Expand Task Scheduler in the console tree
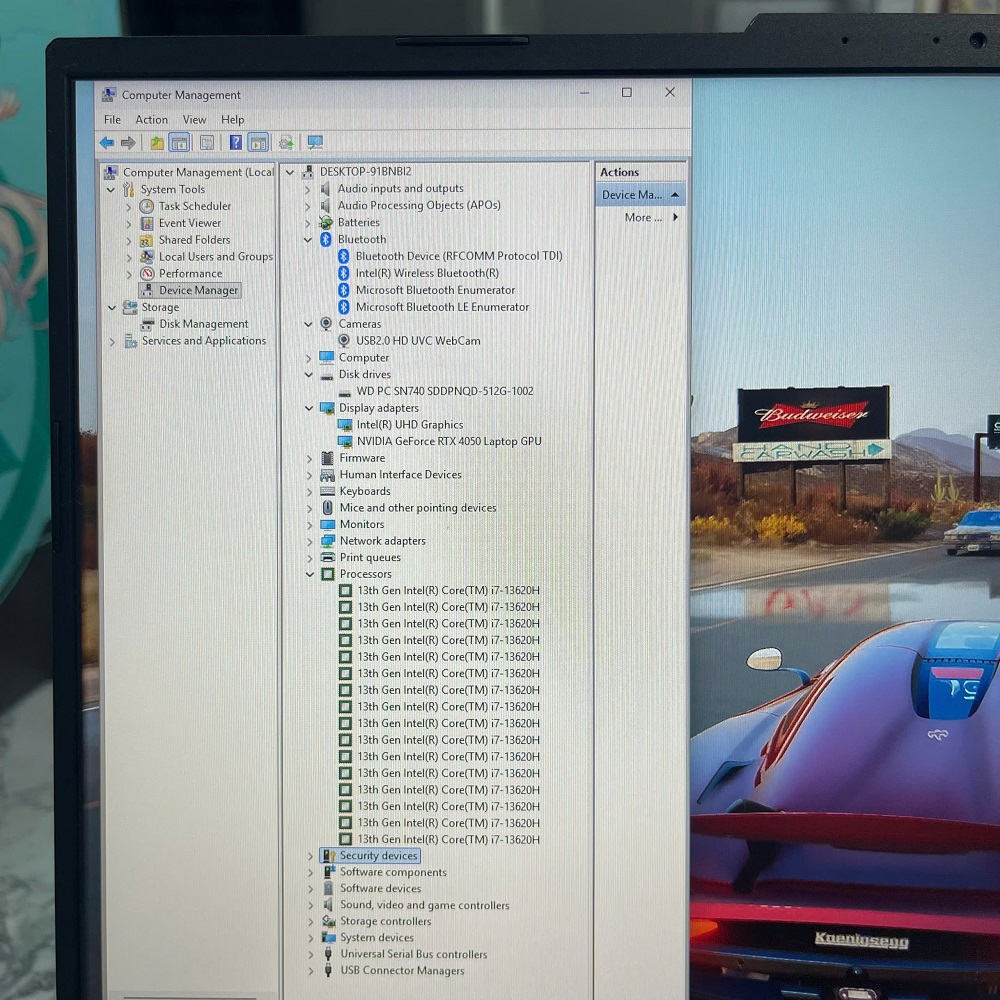The image size is (1000, 1000). point(129,207)
